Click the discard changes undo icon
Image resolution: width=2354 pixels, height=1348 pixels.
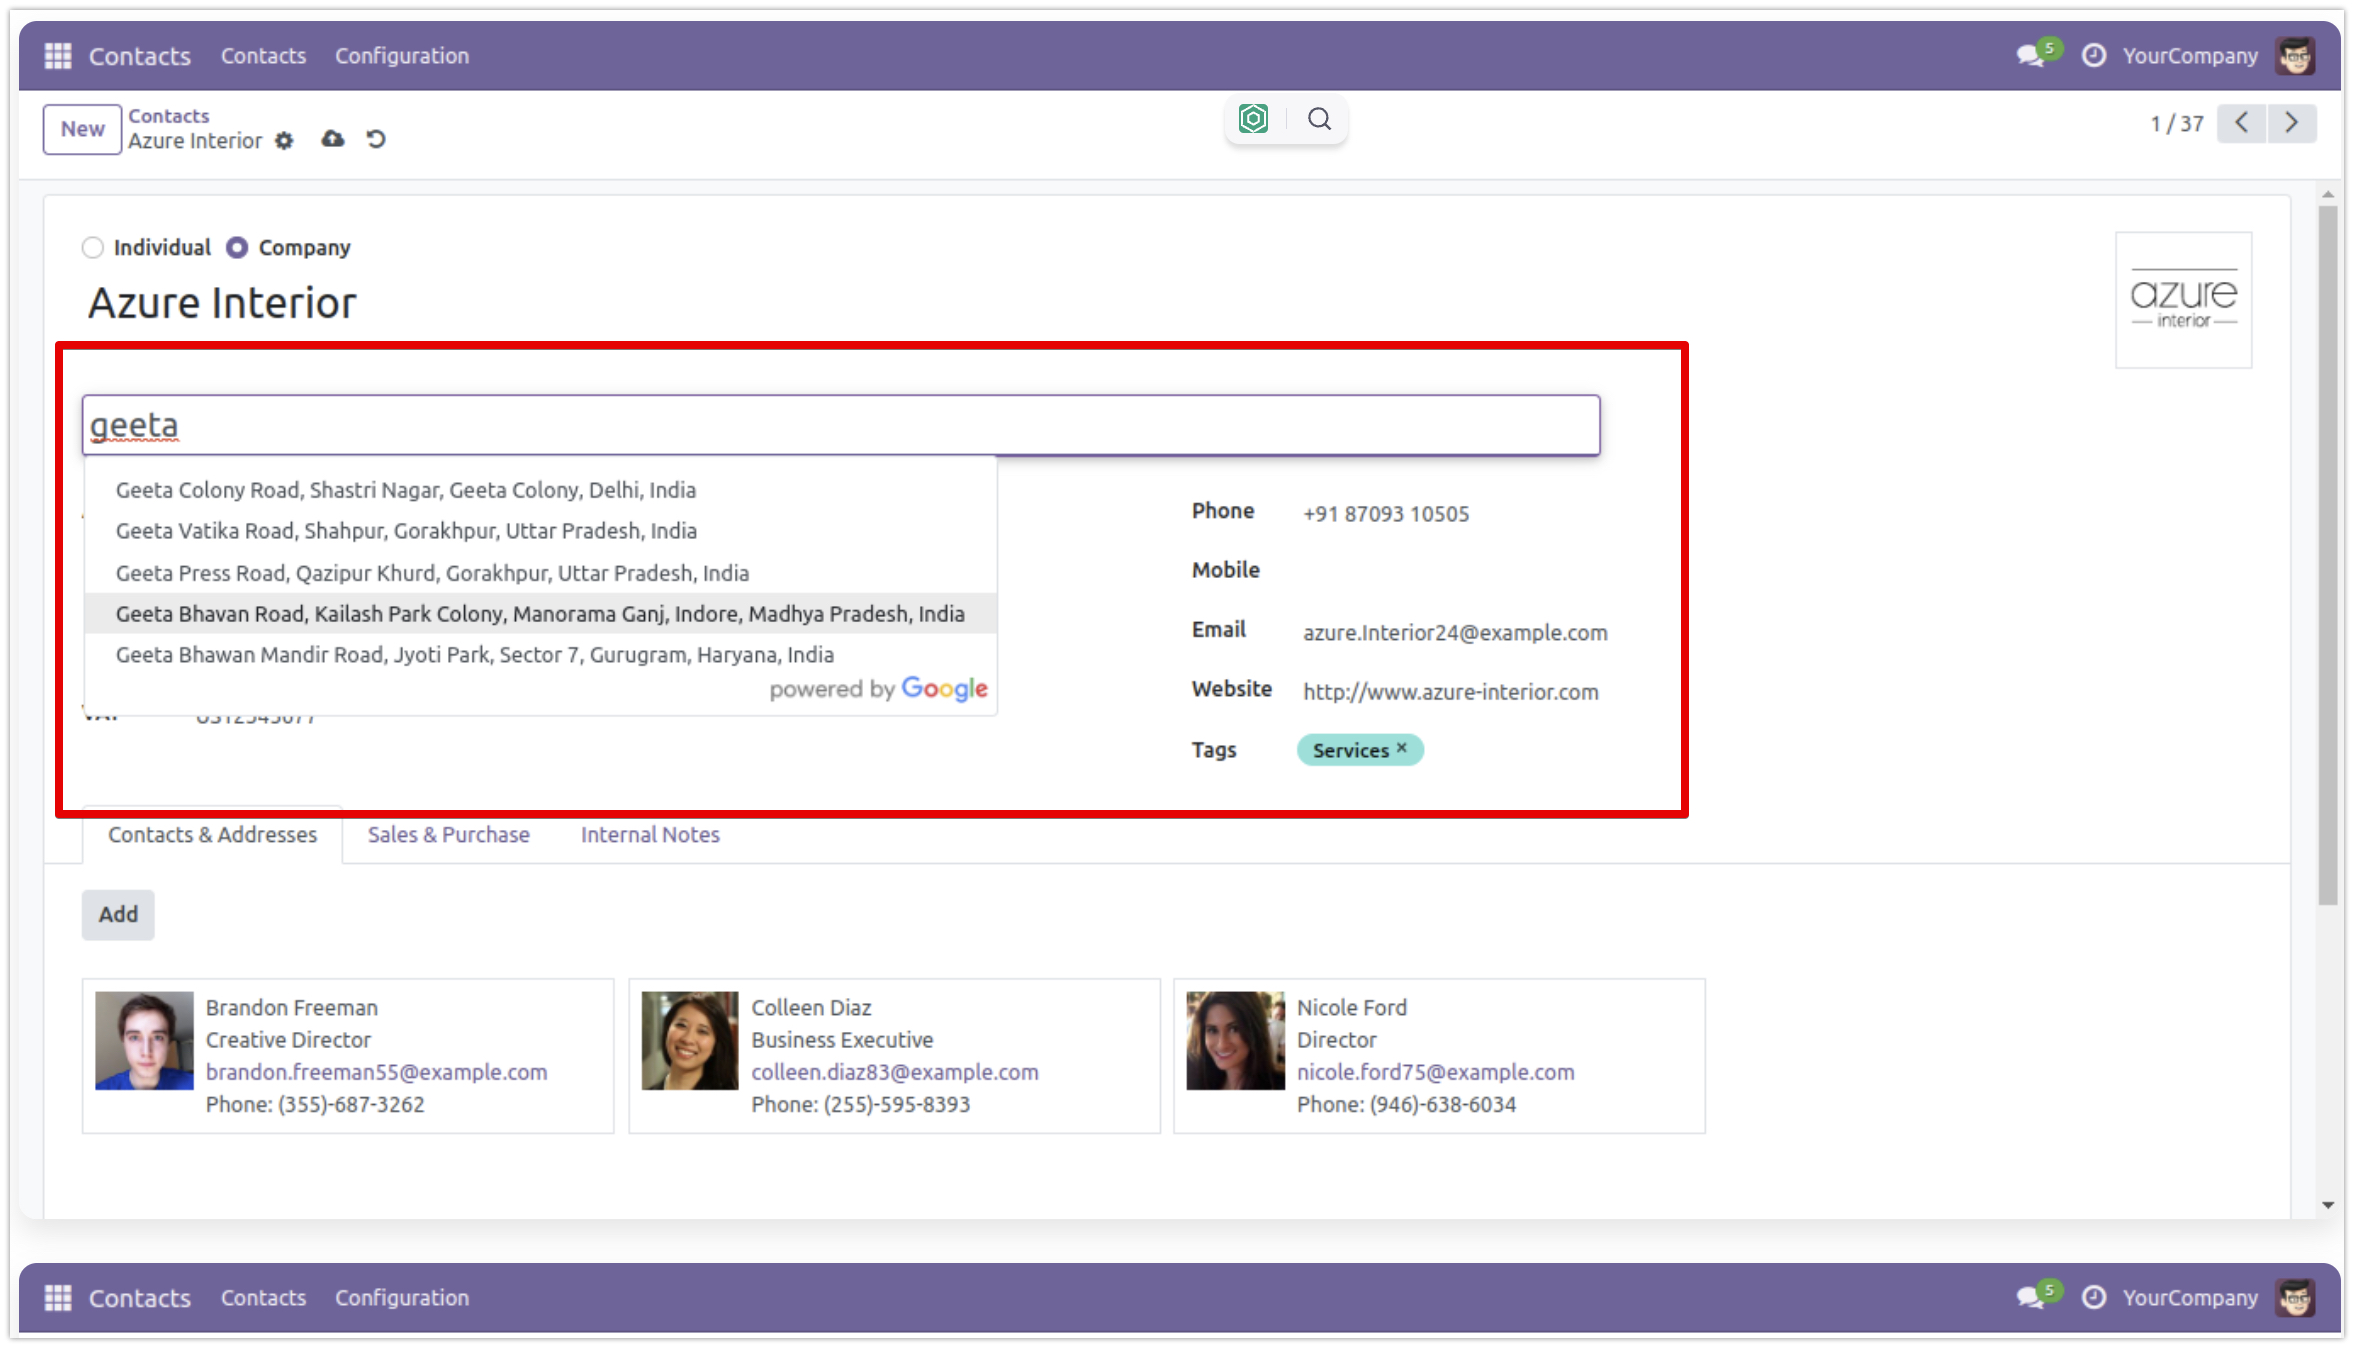point(376,139)
